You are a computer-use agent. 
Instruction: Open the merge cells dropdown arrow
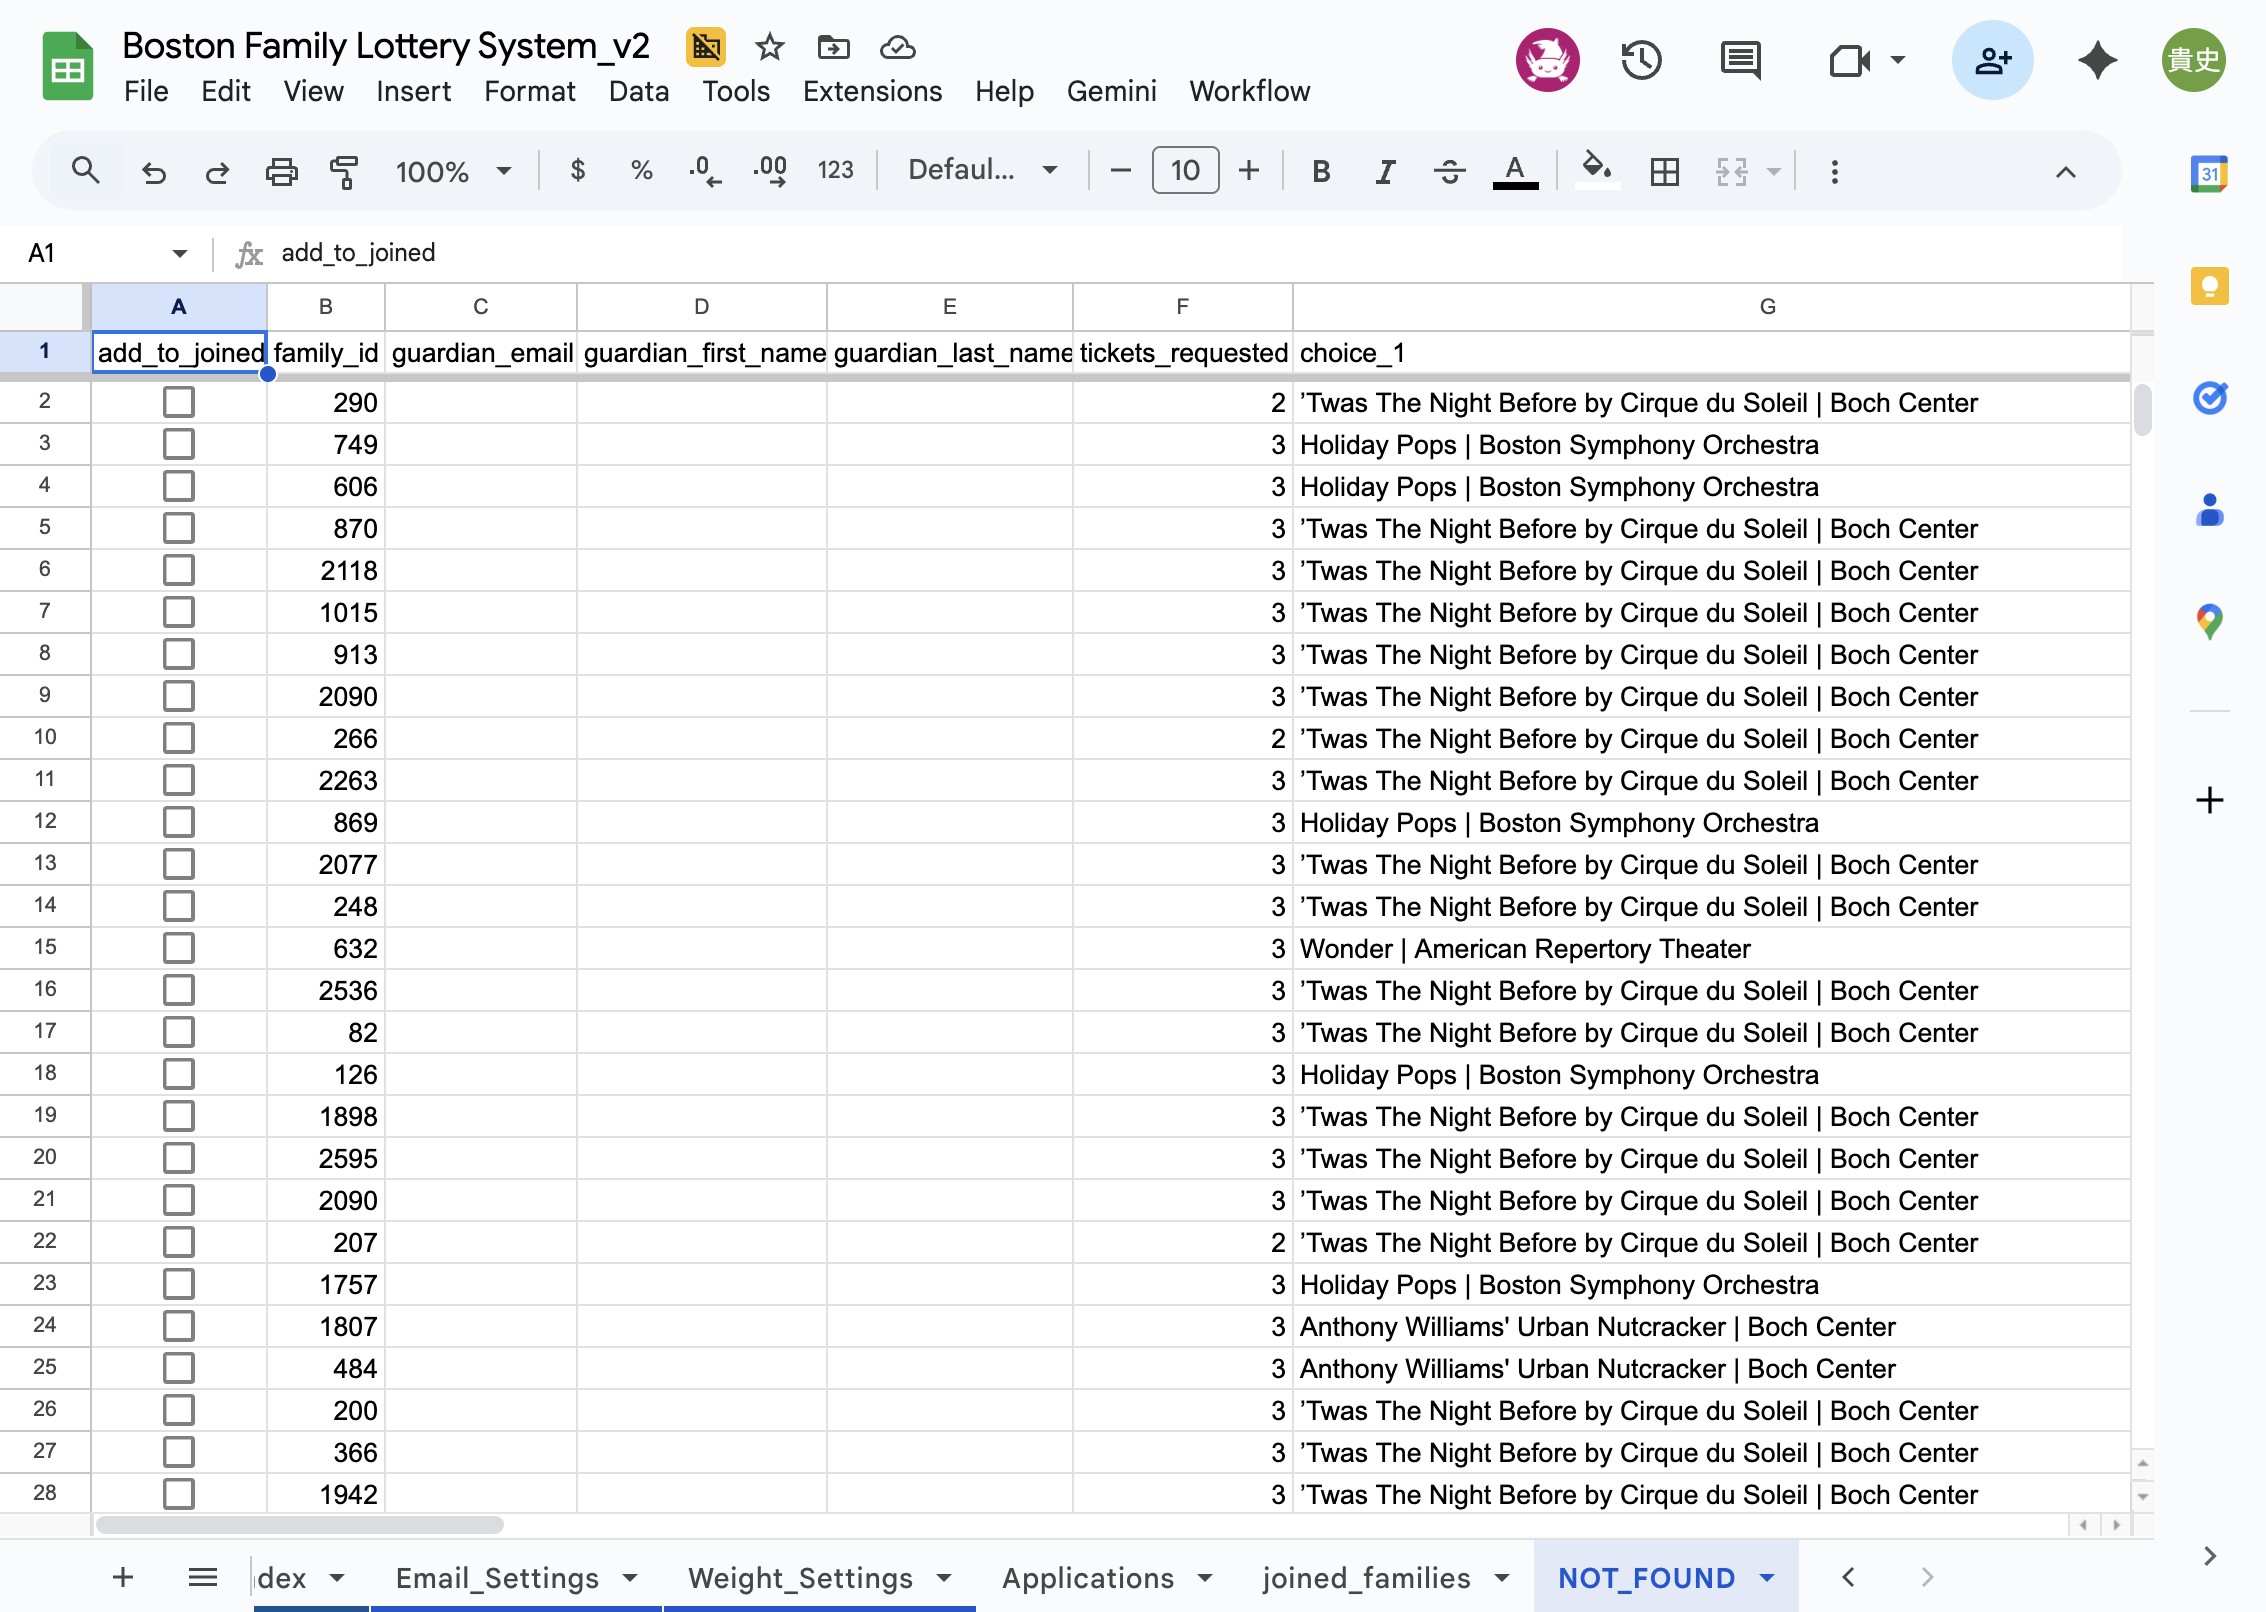pyautogui.click(x=1774, y=172)
